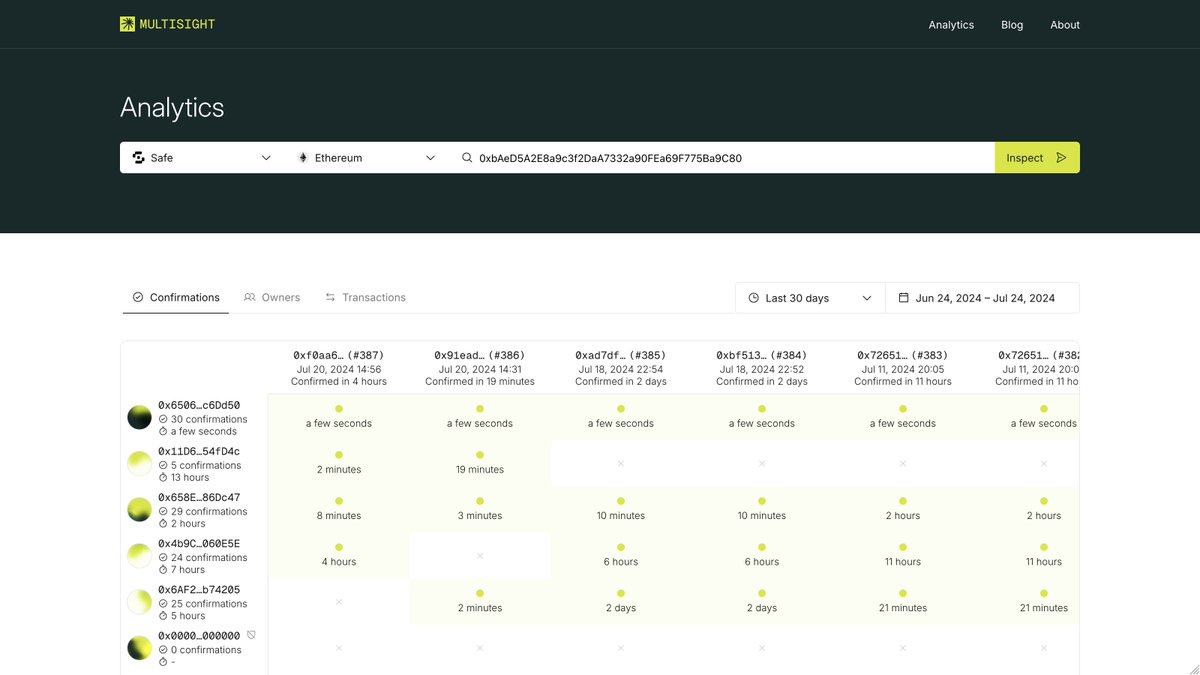Open the Analytics navigation link
The width and height of the screenshot is (1200, 675).
pyautogui.click(x=951, y=25)
